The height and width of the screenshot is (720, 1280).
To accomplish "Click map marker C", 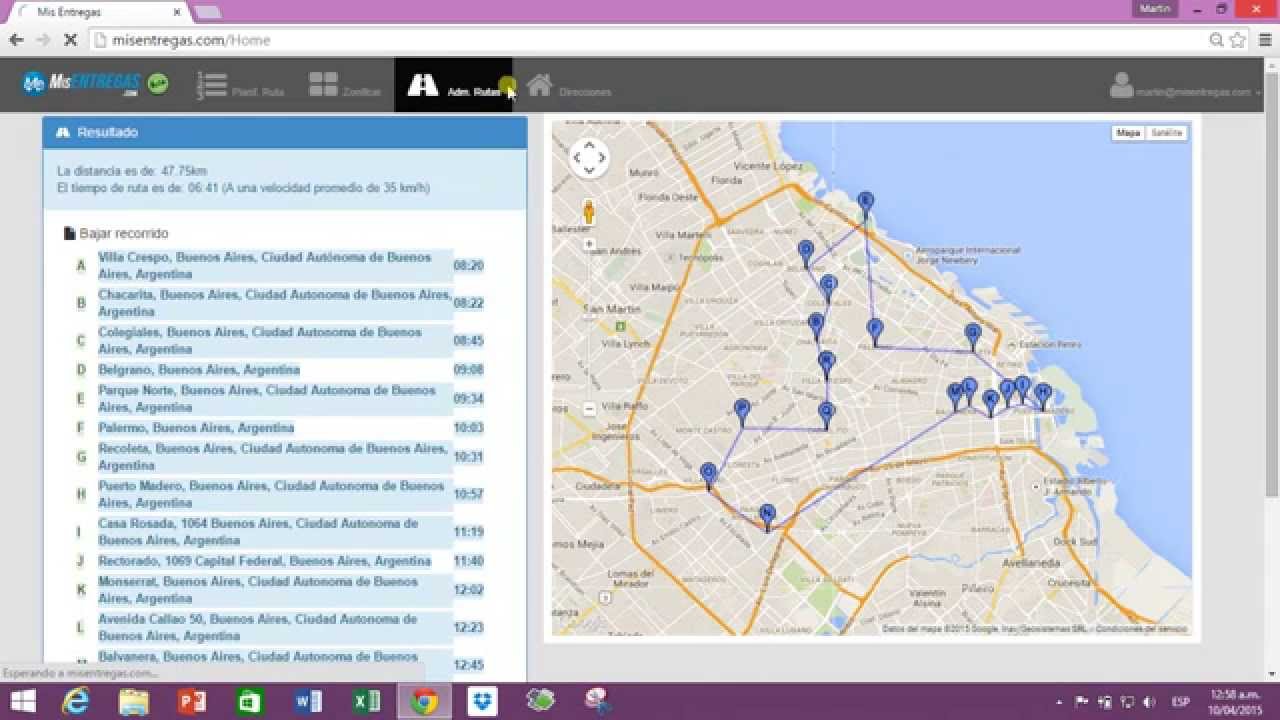I will point(828,288).
